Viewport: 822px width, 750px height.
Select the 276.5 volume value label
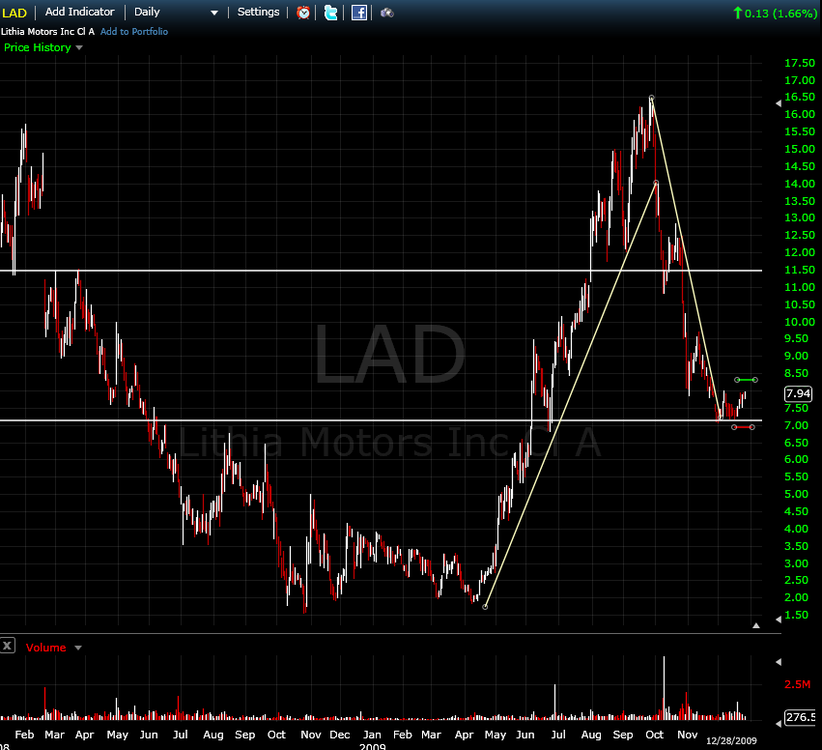tap(801, 717)
